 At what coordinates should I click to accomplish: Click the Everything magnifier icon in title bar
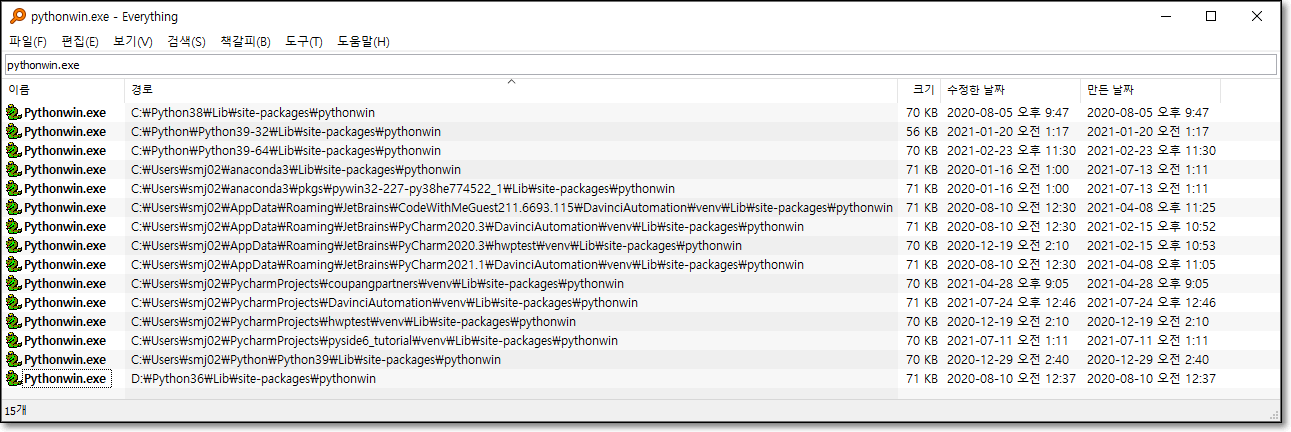tap(17, 16)
